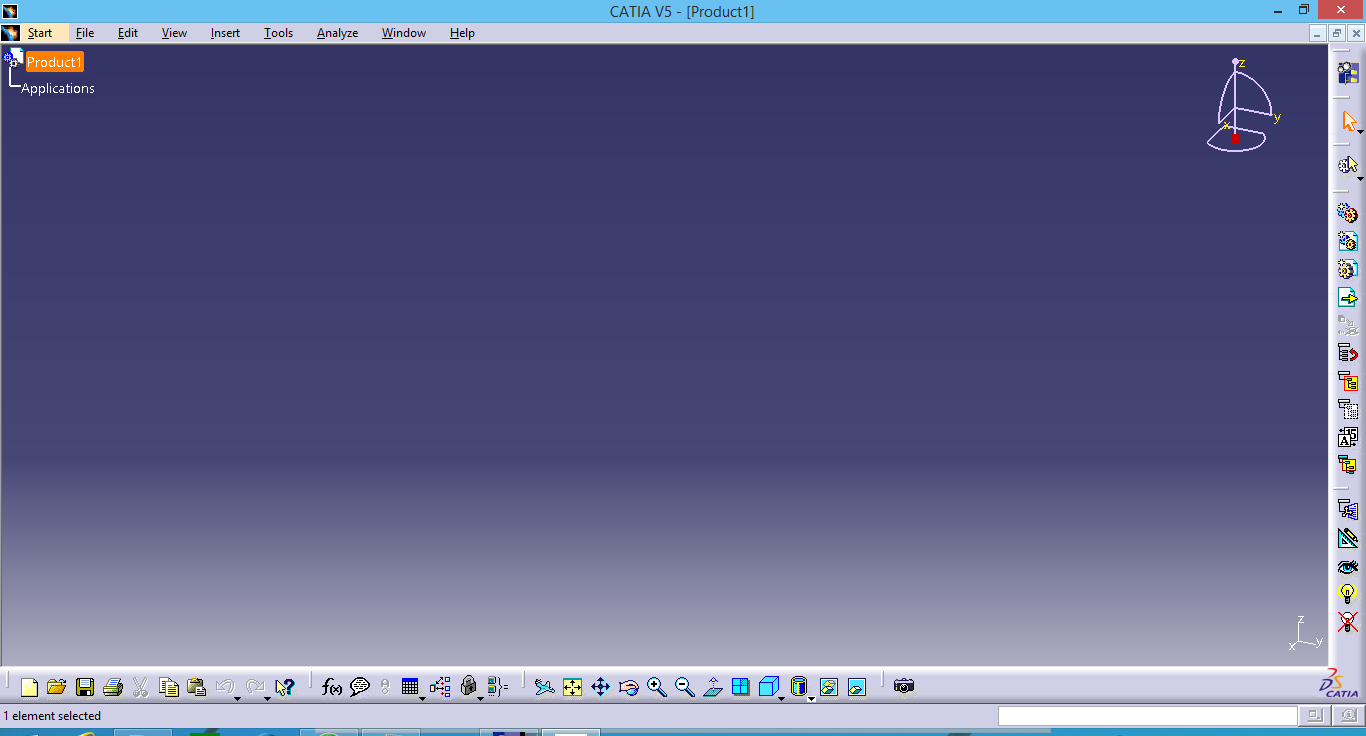1366x736 pixels.
Task: Click the Zoom In magnifier
Action: [x=656, y=687]
